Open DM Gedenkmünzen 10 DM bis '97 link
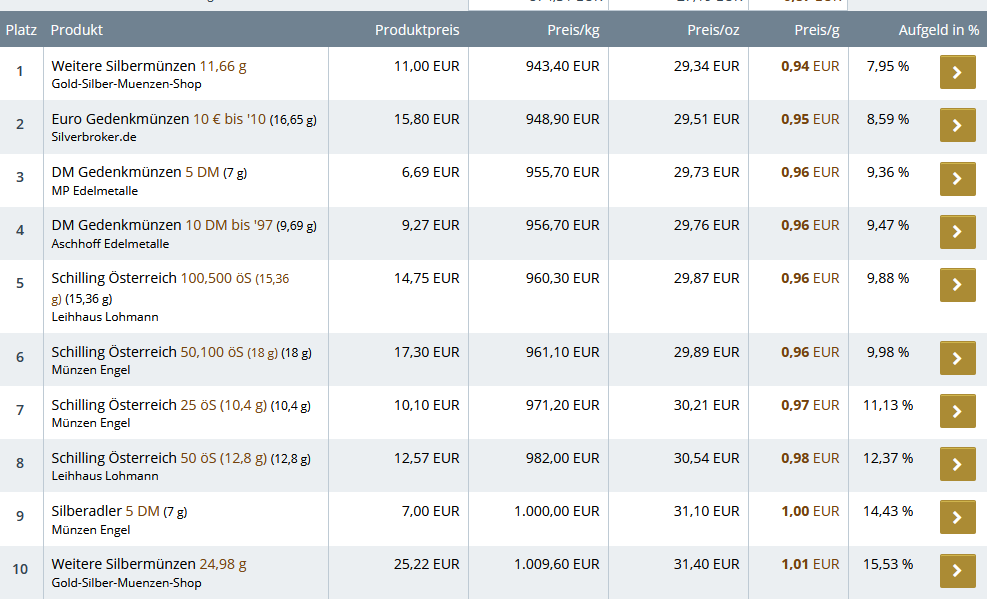 tap(184, 225)
